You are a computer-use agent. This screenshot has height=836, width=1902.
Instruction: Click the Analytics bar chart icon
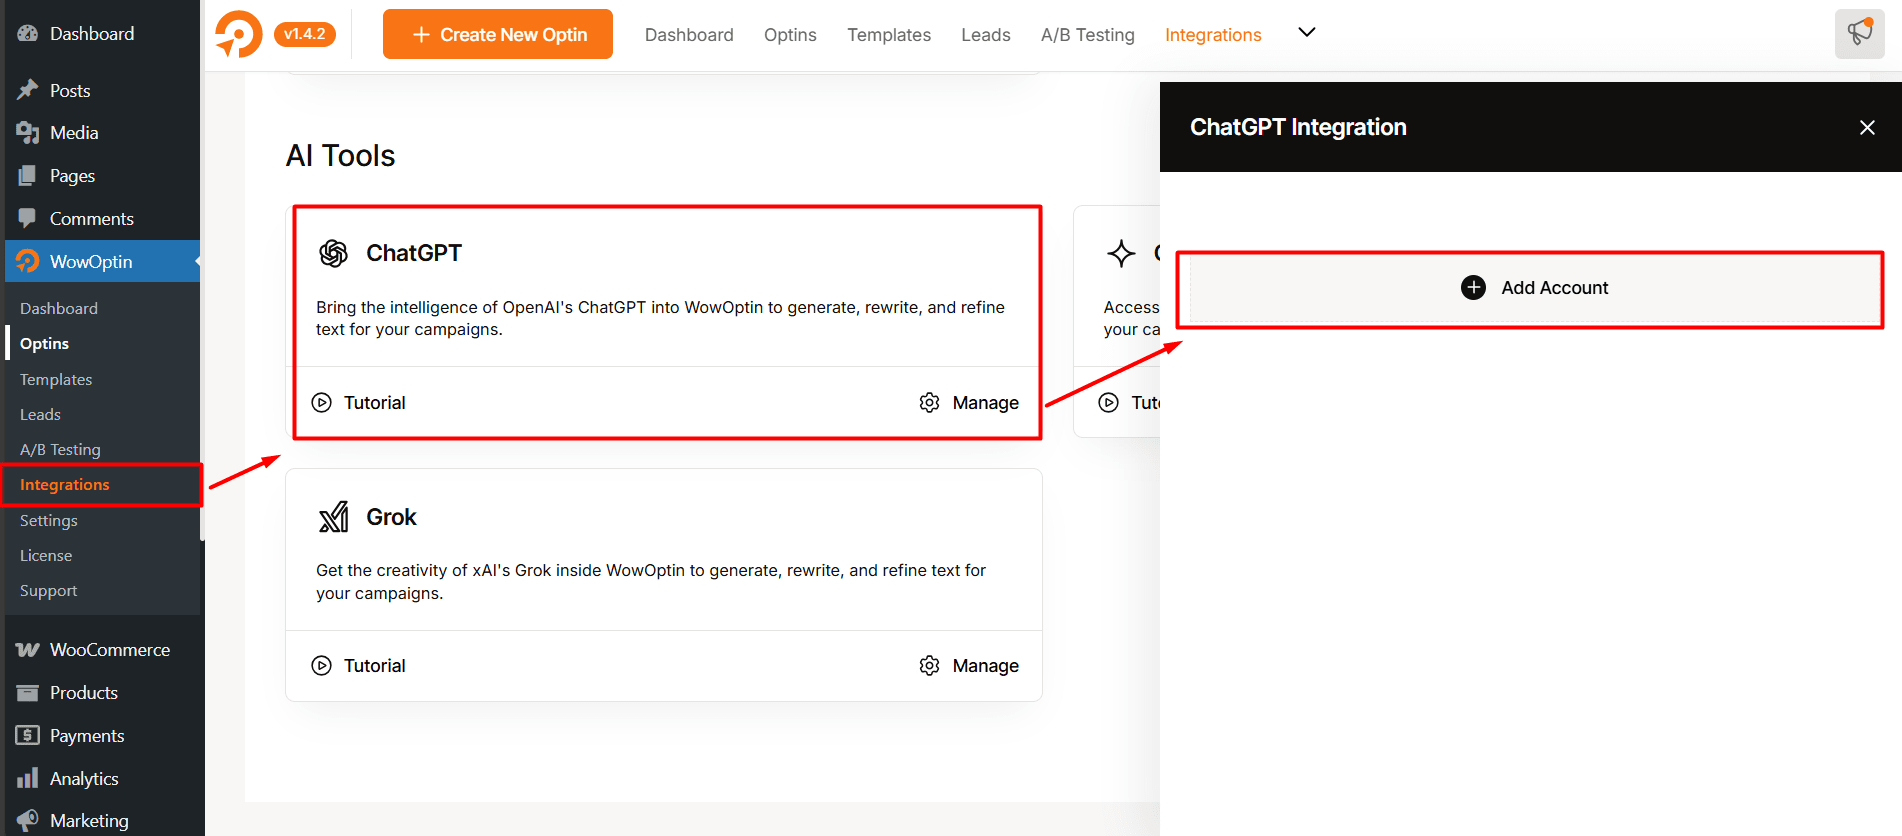[28, 778]
